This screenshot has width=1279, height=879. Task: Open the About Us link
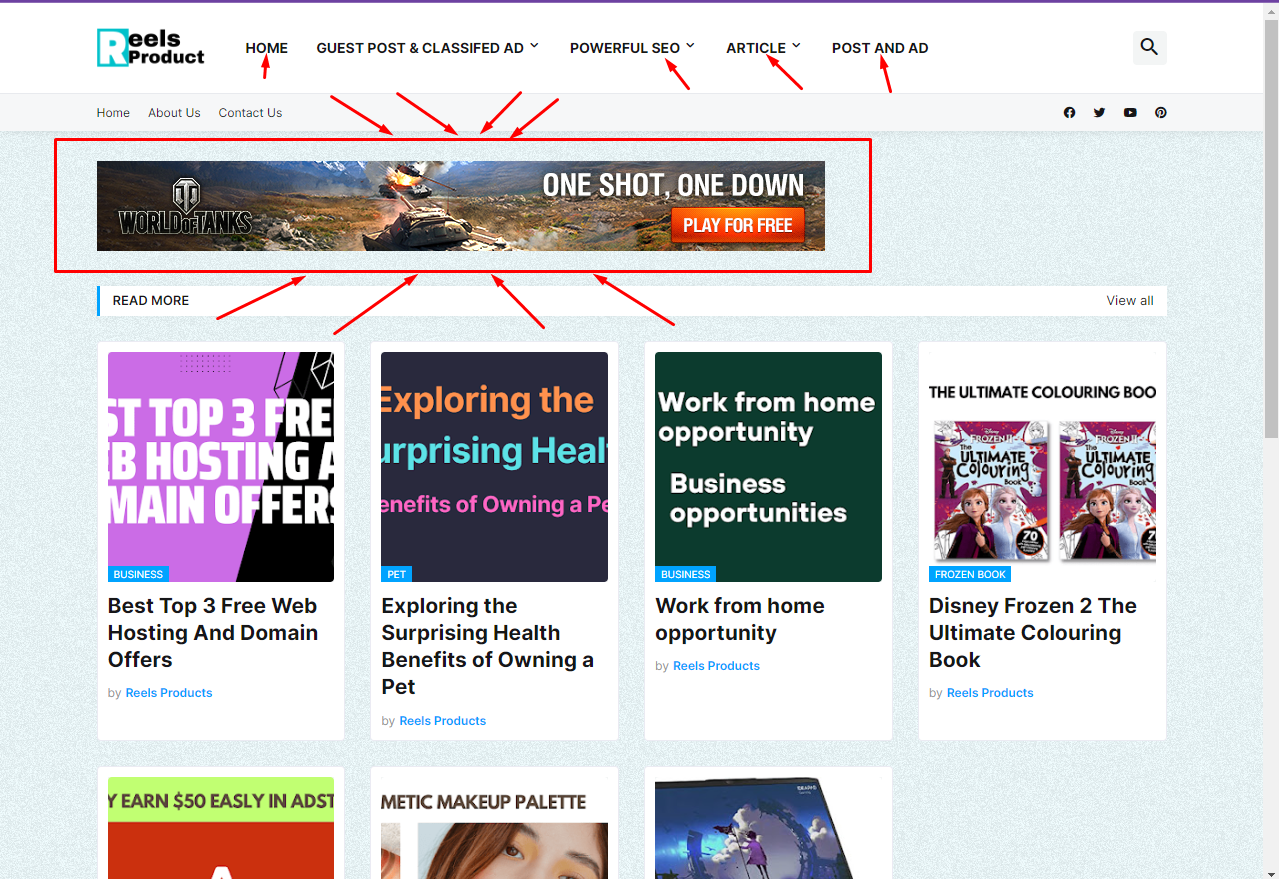tap(174, 113)
